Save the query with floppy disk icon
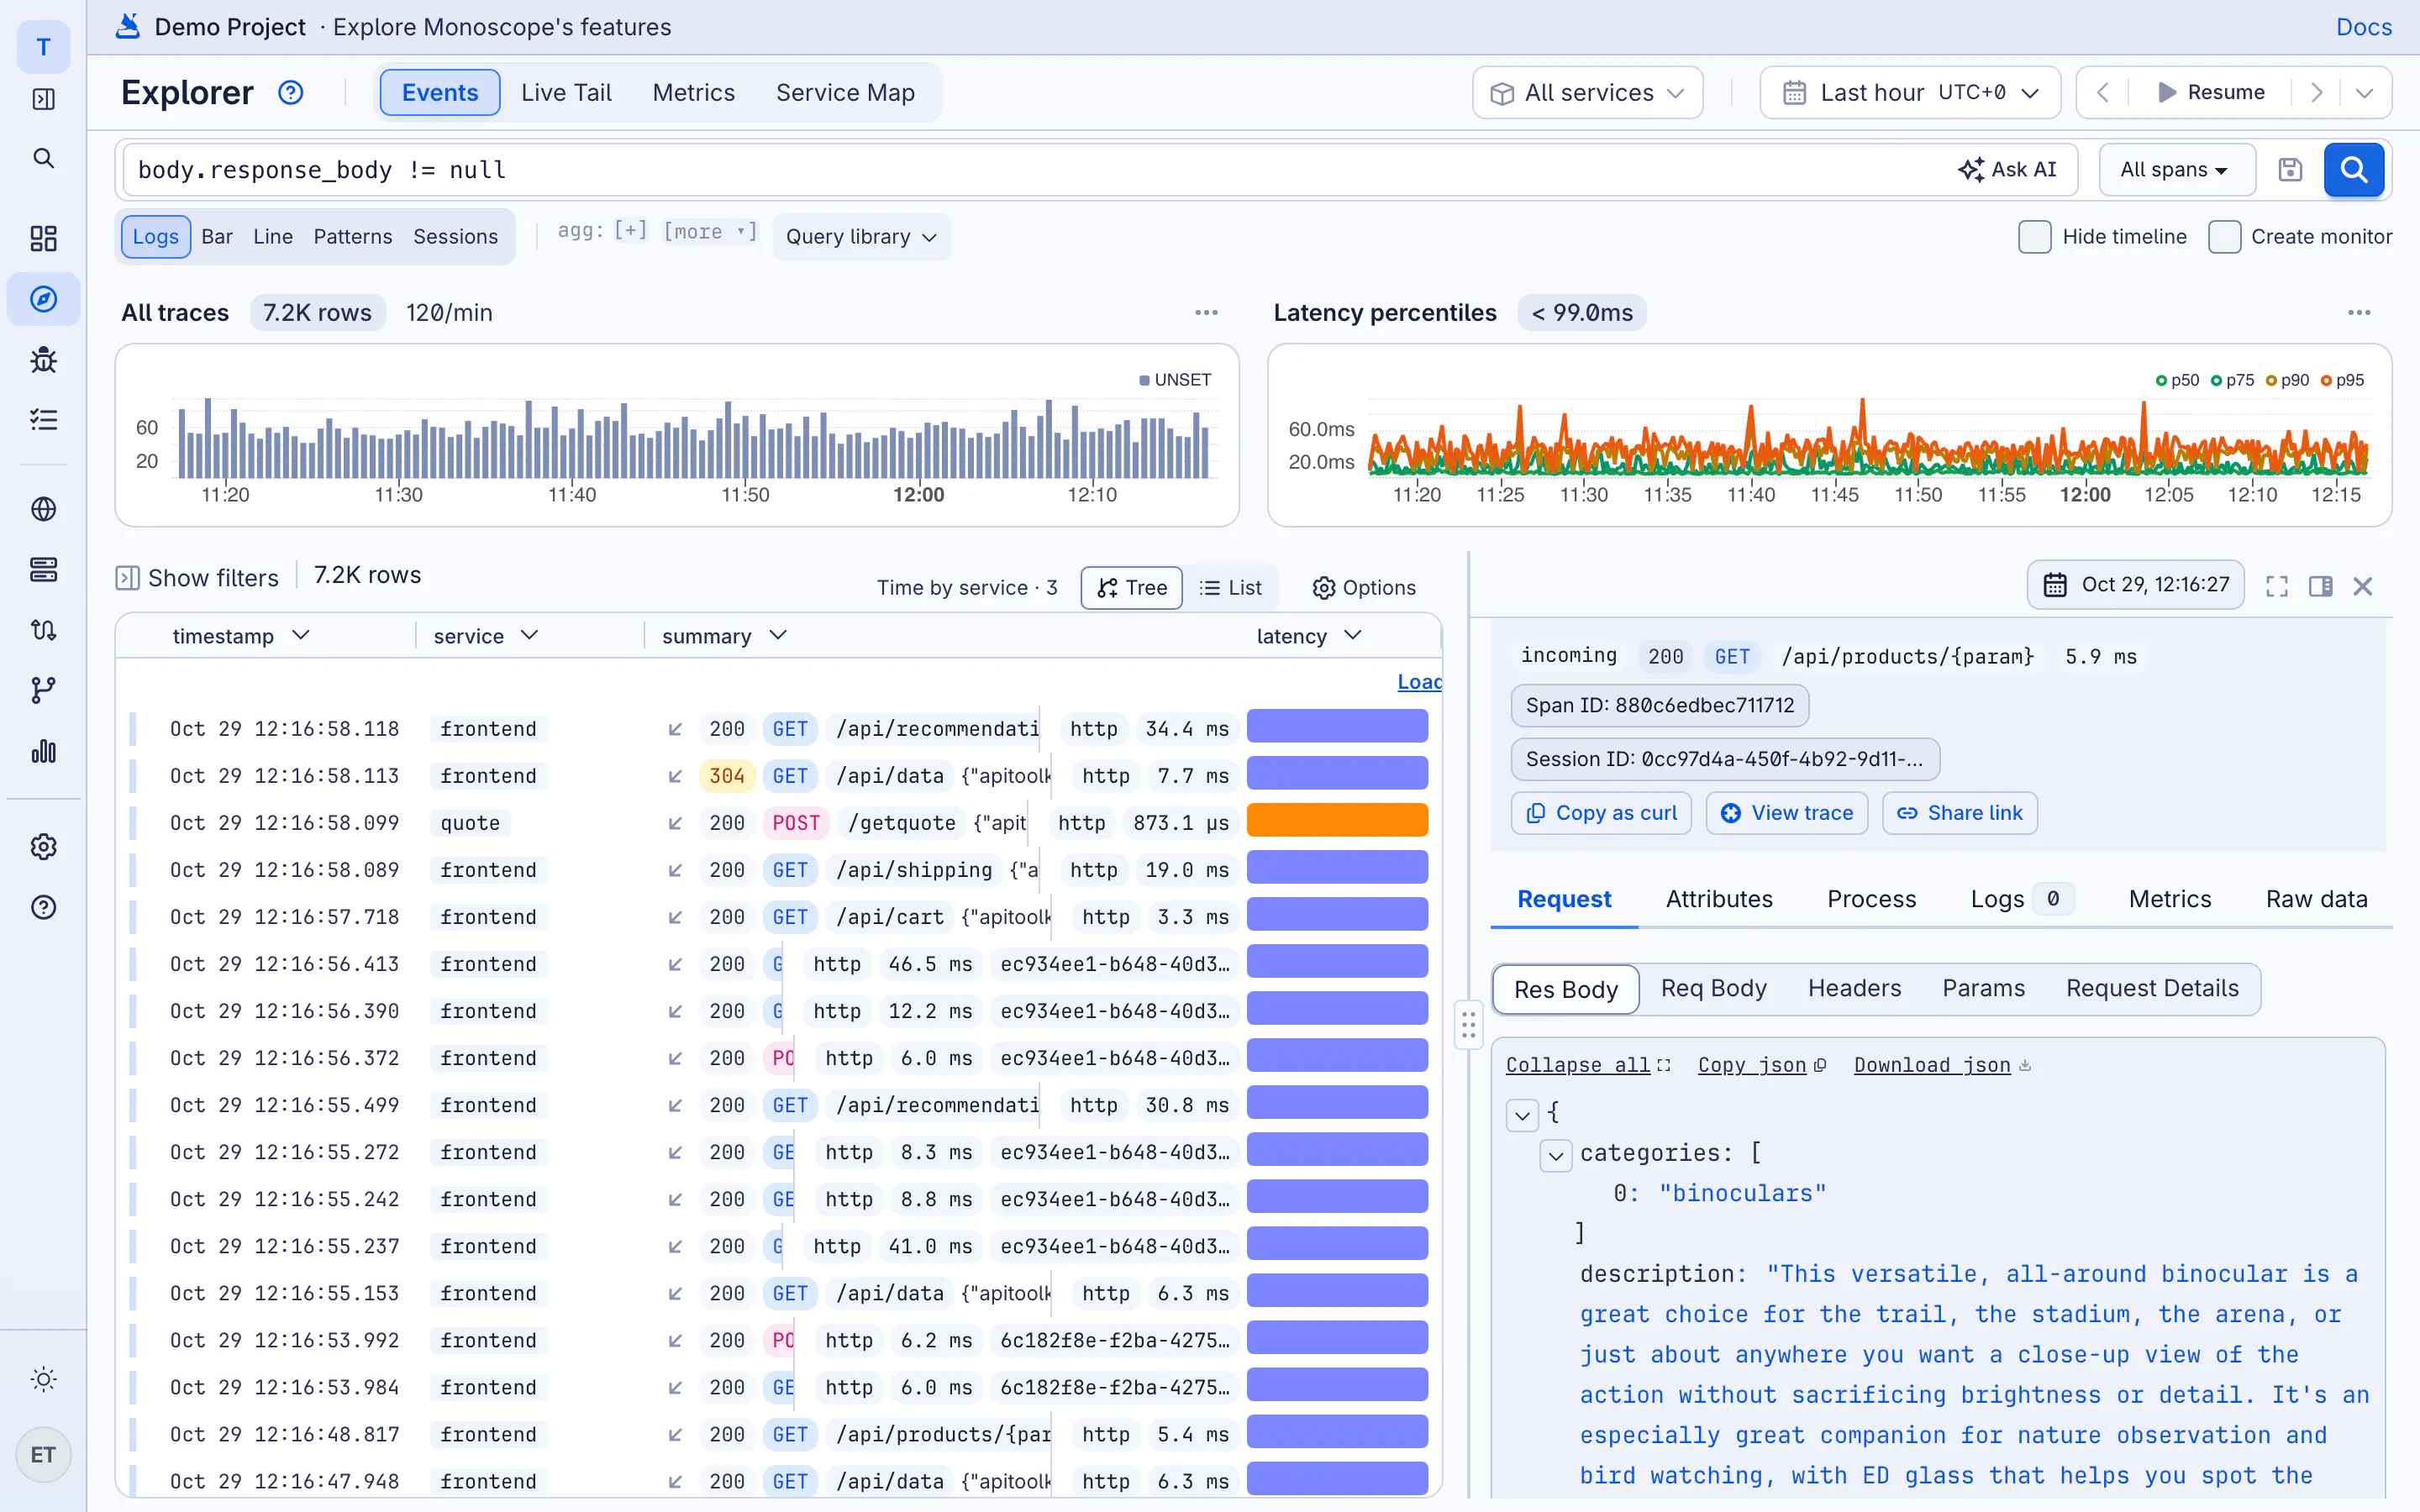Viewport: 2420px width, 1512px height. [2290, 170]
